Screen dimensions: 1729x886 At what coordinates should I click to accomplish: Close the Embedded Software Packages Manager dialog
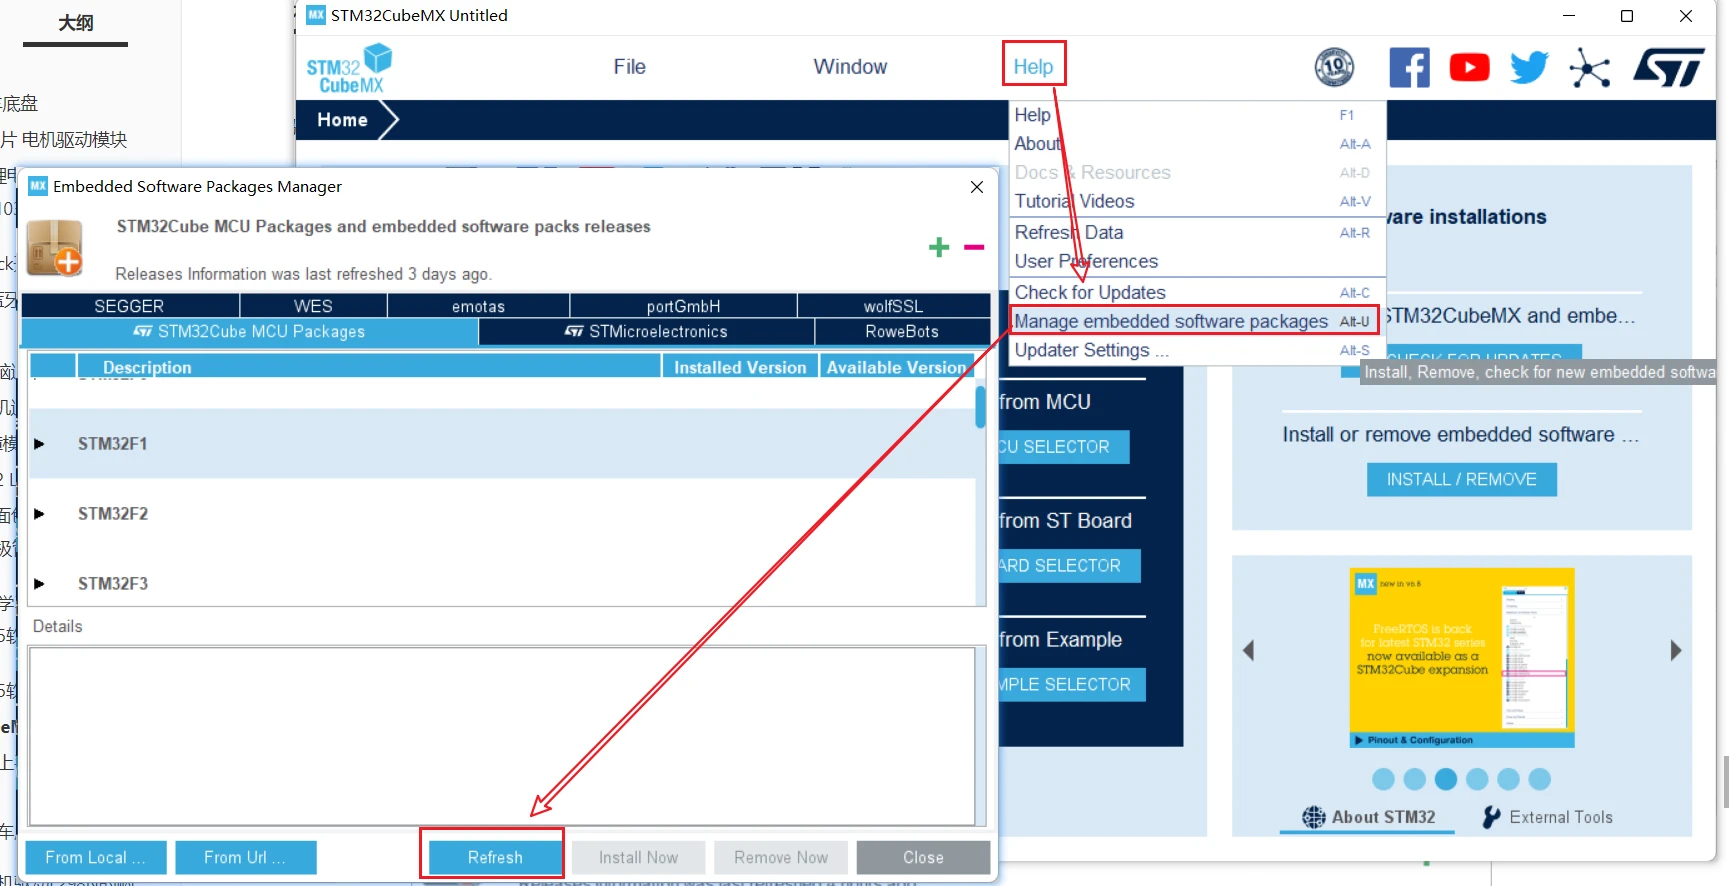977,187
